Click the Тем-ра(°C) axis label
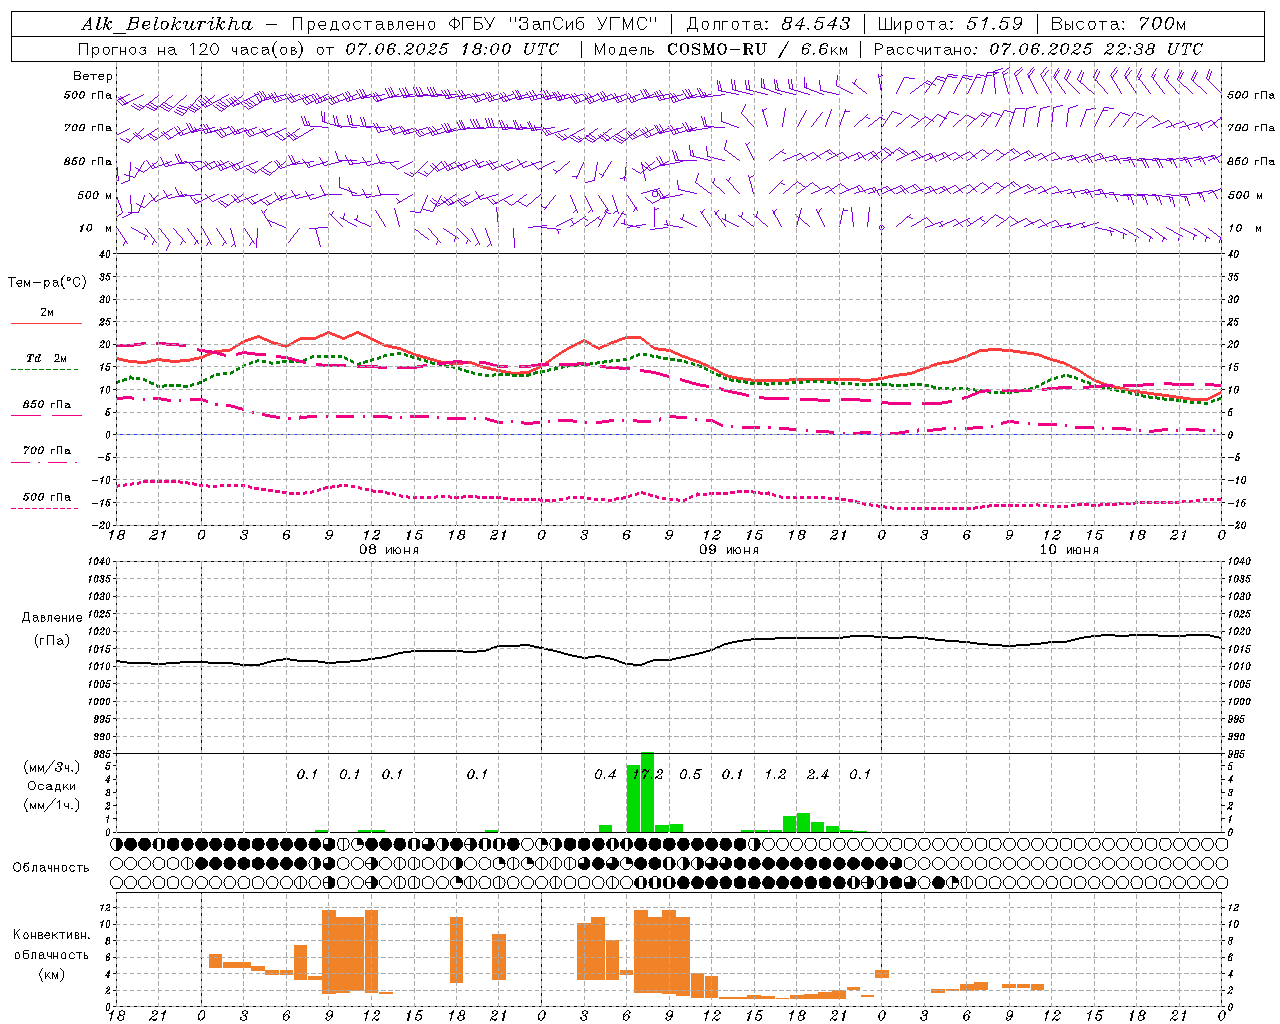The width and height of the screenshot is (1280, 1024). pos(47,283)
